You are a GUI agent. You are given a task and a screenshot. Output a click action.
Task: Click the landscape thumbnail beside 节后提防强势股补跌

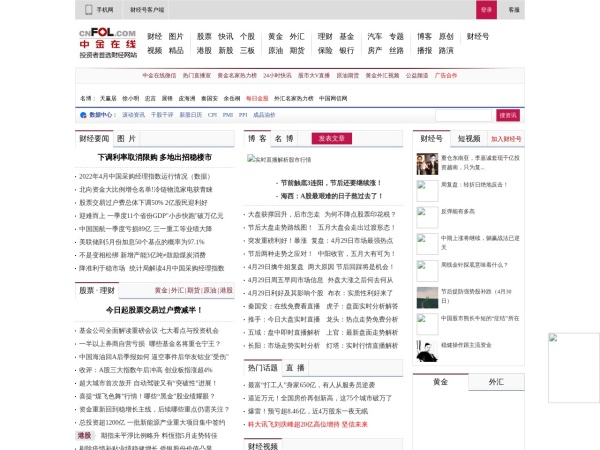pyautogui.click(x=427, y=298)
